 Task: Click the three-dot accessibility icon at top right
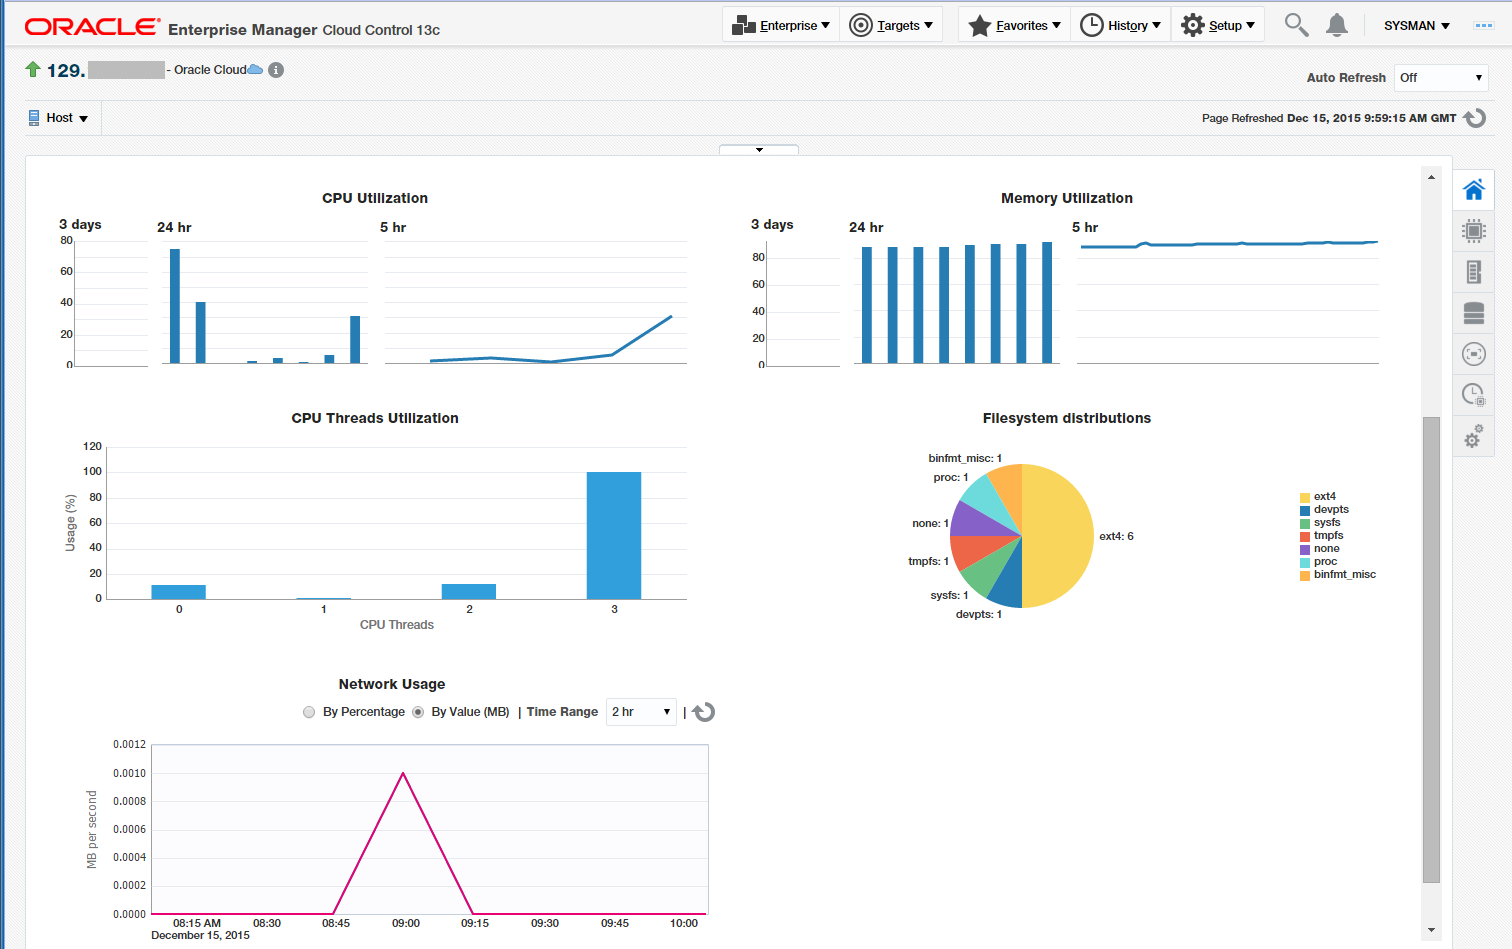tap(1484, 25)
